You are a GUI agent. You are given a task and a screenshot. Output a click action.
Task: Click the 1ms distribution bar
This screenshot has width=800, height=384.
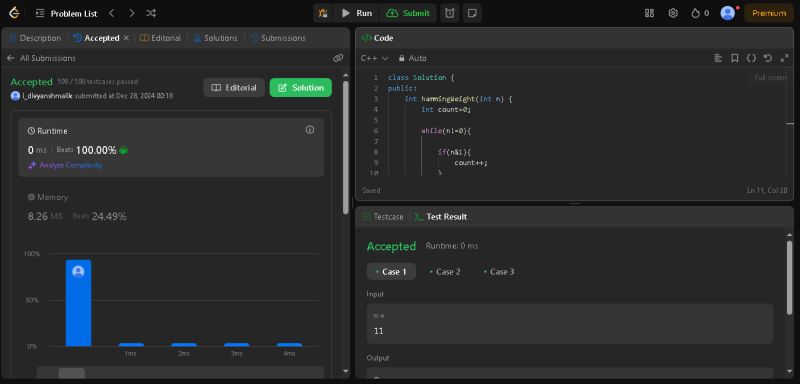coord(131,345)
